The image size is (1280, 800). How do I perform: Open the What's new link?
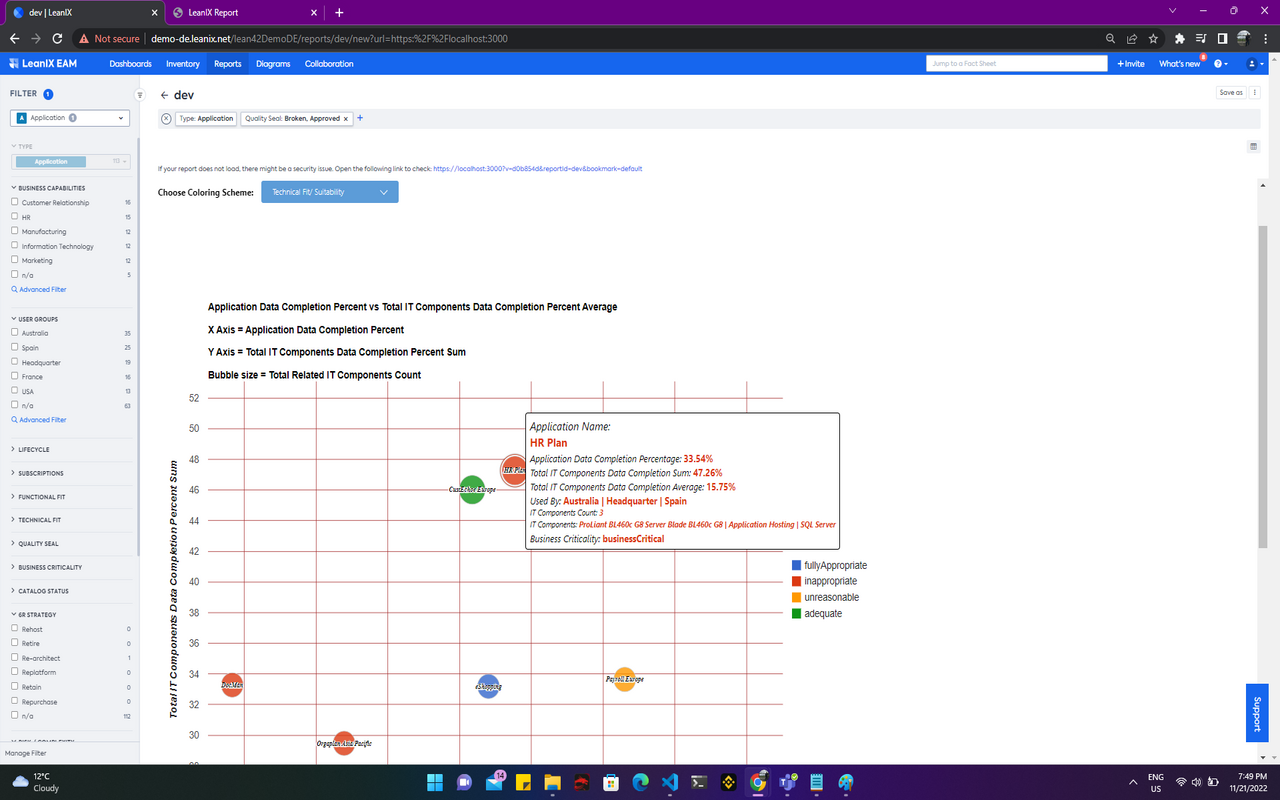[x=1179, y=64]
